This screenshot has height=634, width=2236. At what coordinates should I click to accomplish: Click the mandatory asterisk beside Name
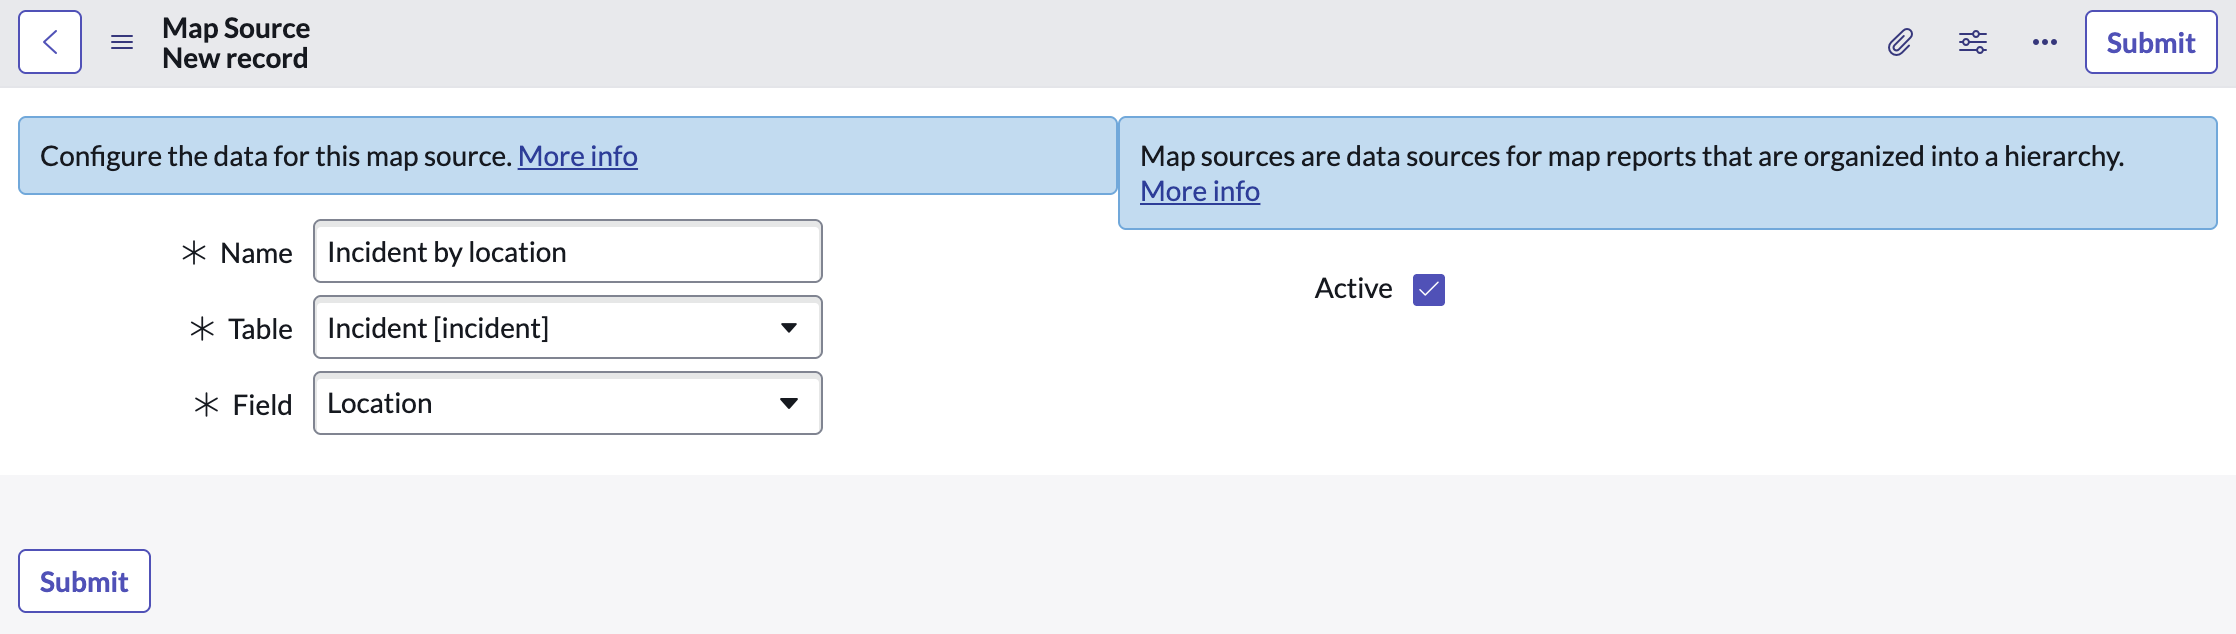tap(196, 253)
